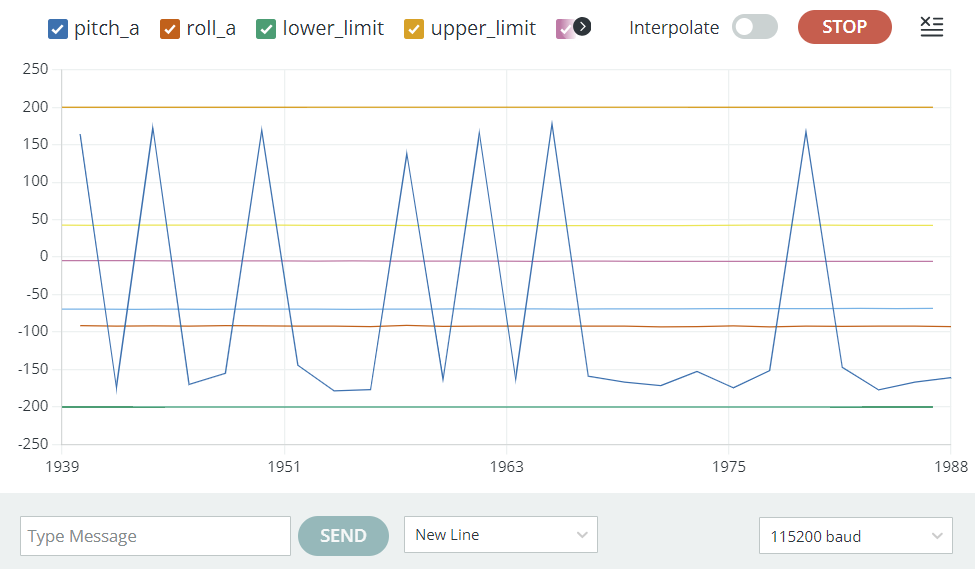Hide the lower_limit series

coord(266,29)
